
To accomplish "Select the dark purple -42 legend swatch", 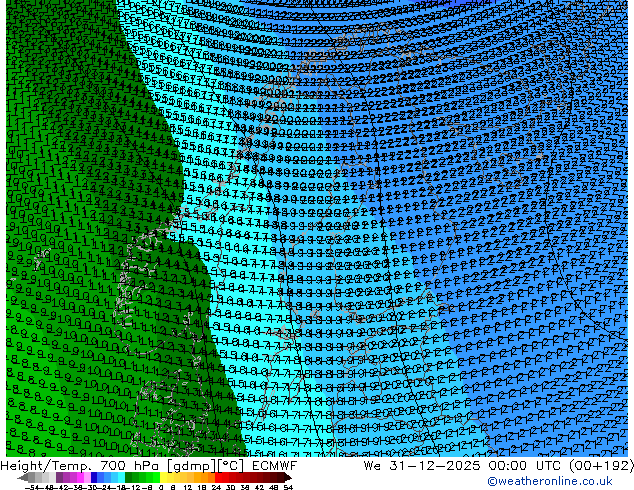I will [59, 477].
